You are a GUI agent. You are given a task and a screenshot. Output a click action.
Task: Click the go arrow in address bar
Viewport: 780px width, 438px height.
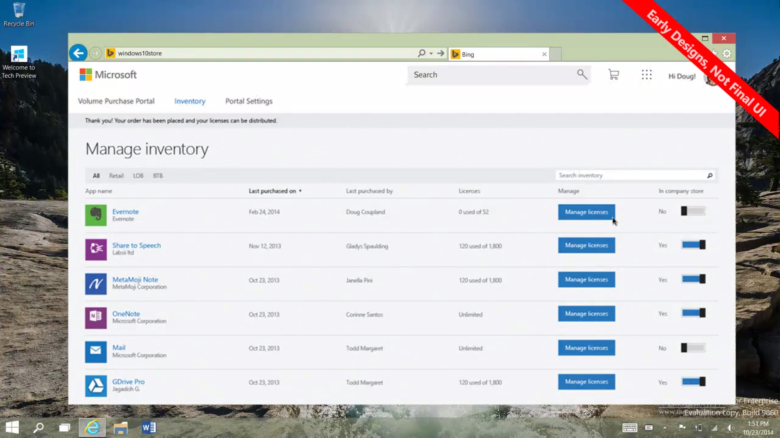pos(440,53)
